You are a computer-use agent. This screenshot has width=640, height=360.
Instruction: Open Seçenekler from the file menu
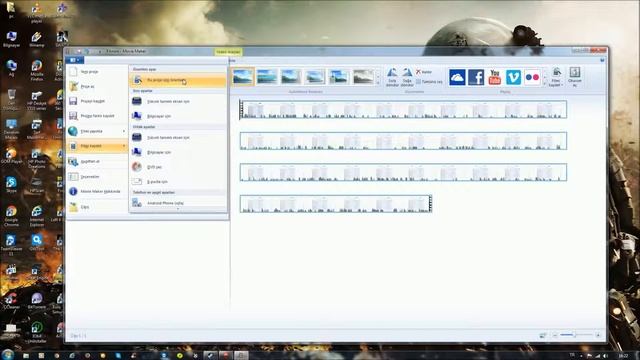97,177
